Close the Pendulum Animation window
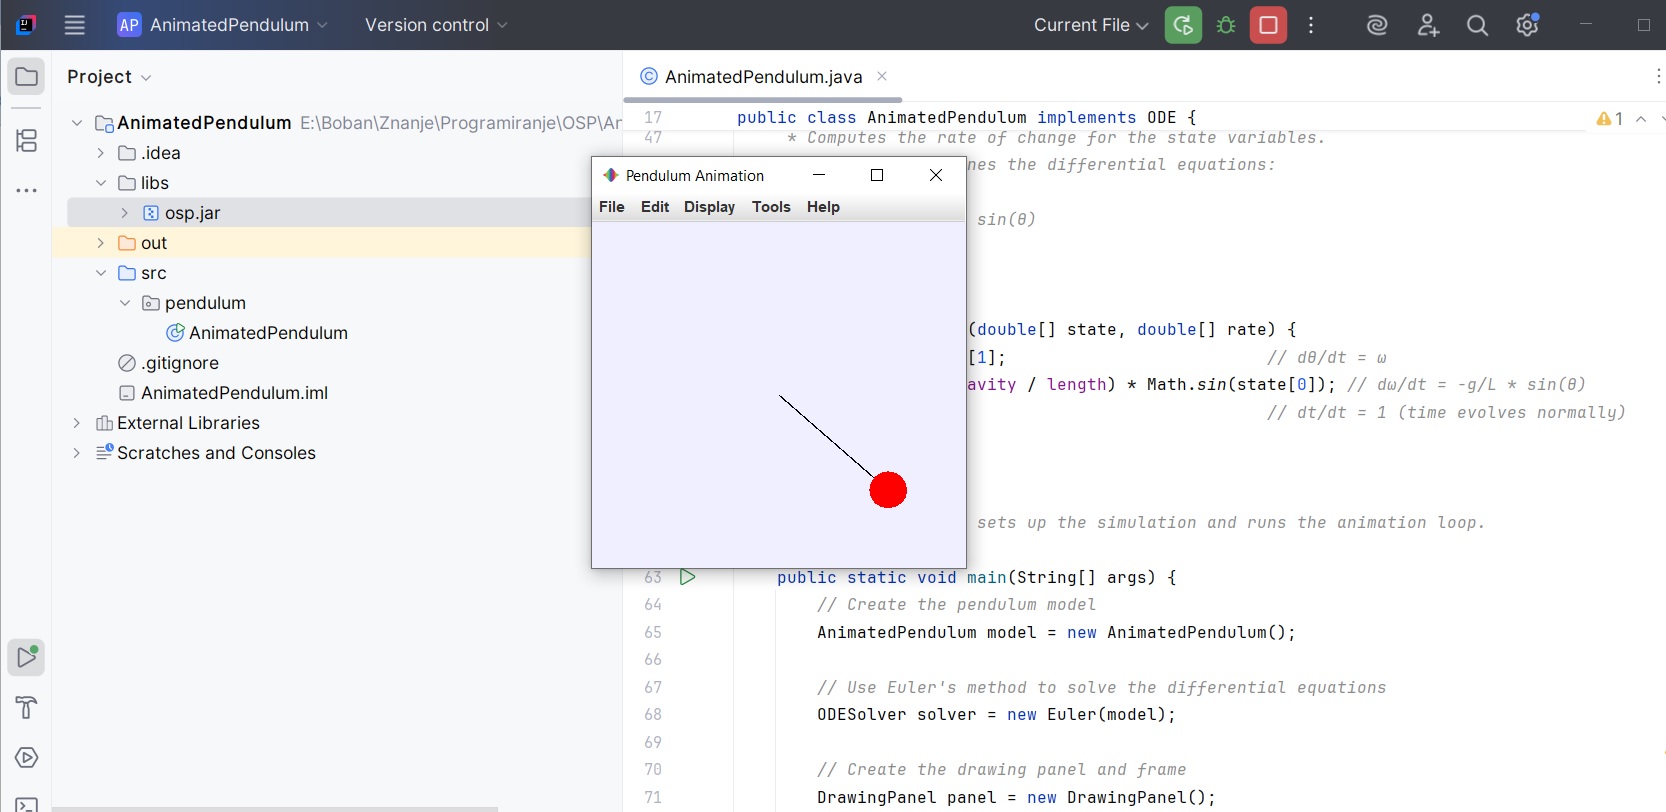This screenshot has width=1666, height=812. tap(936, 175)
